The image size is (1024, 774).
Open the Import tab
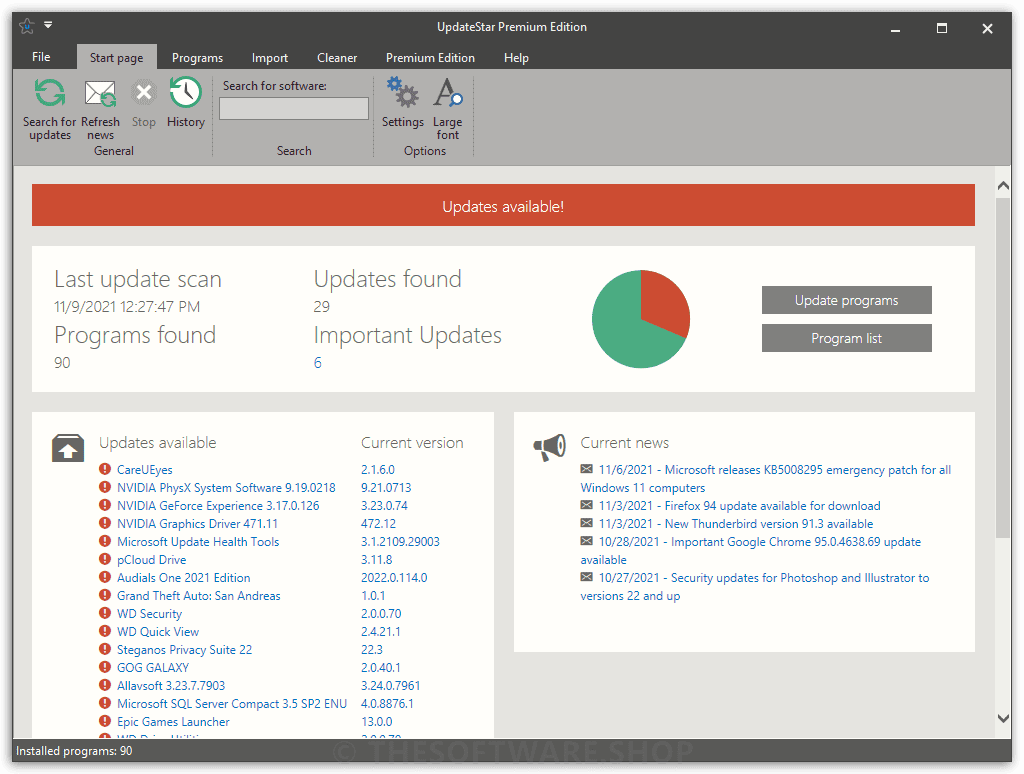coord(270,57)
